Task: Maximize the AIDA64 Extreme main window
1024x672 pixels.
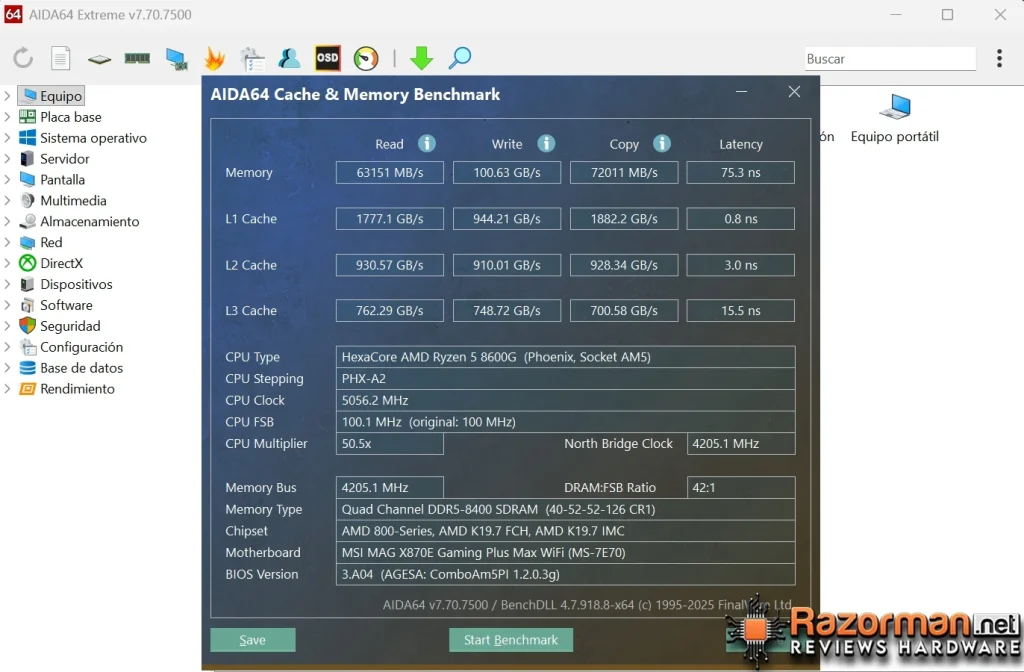Action: (948, 14)
